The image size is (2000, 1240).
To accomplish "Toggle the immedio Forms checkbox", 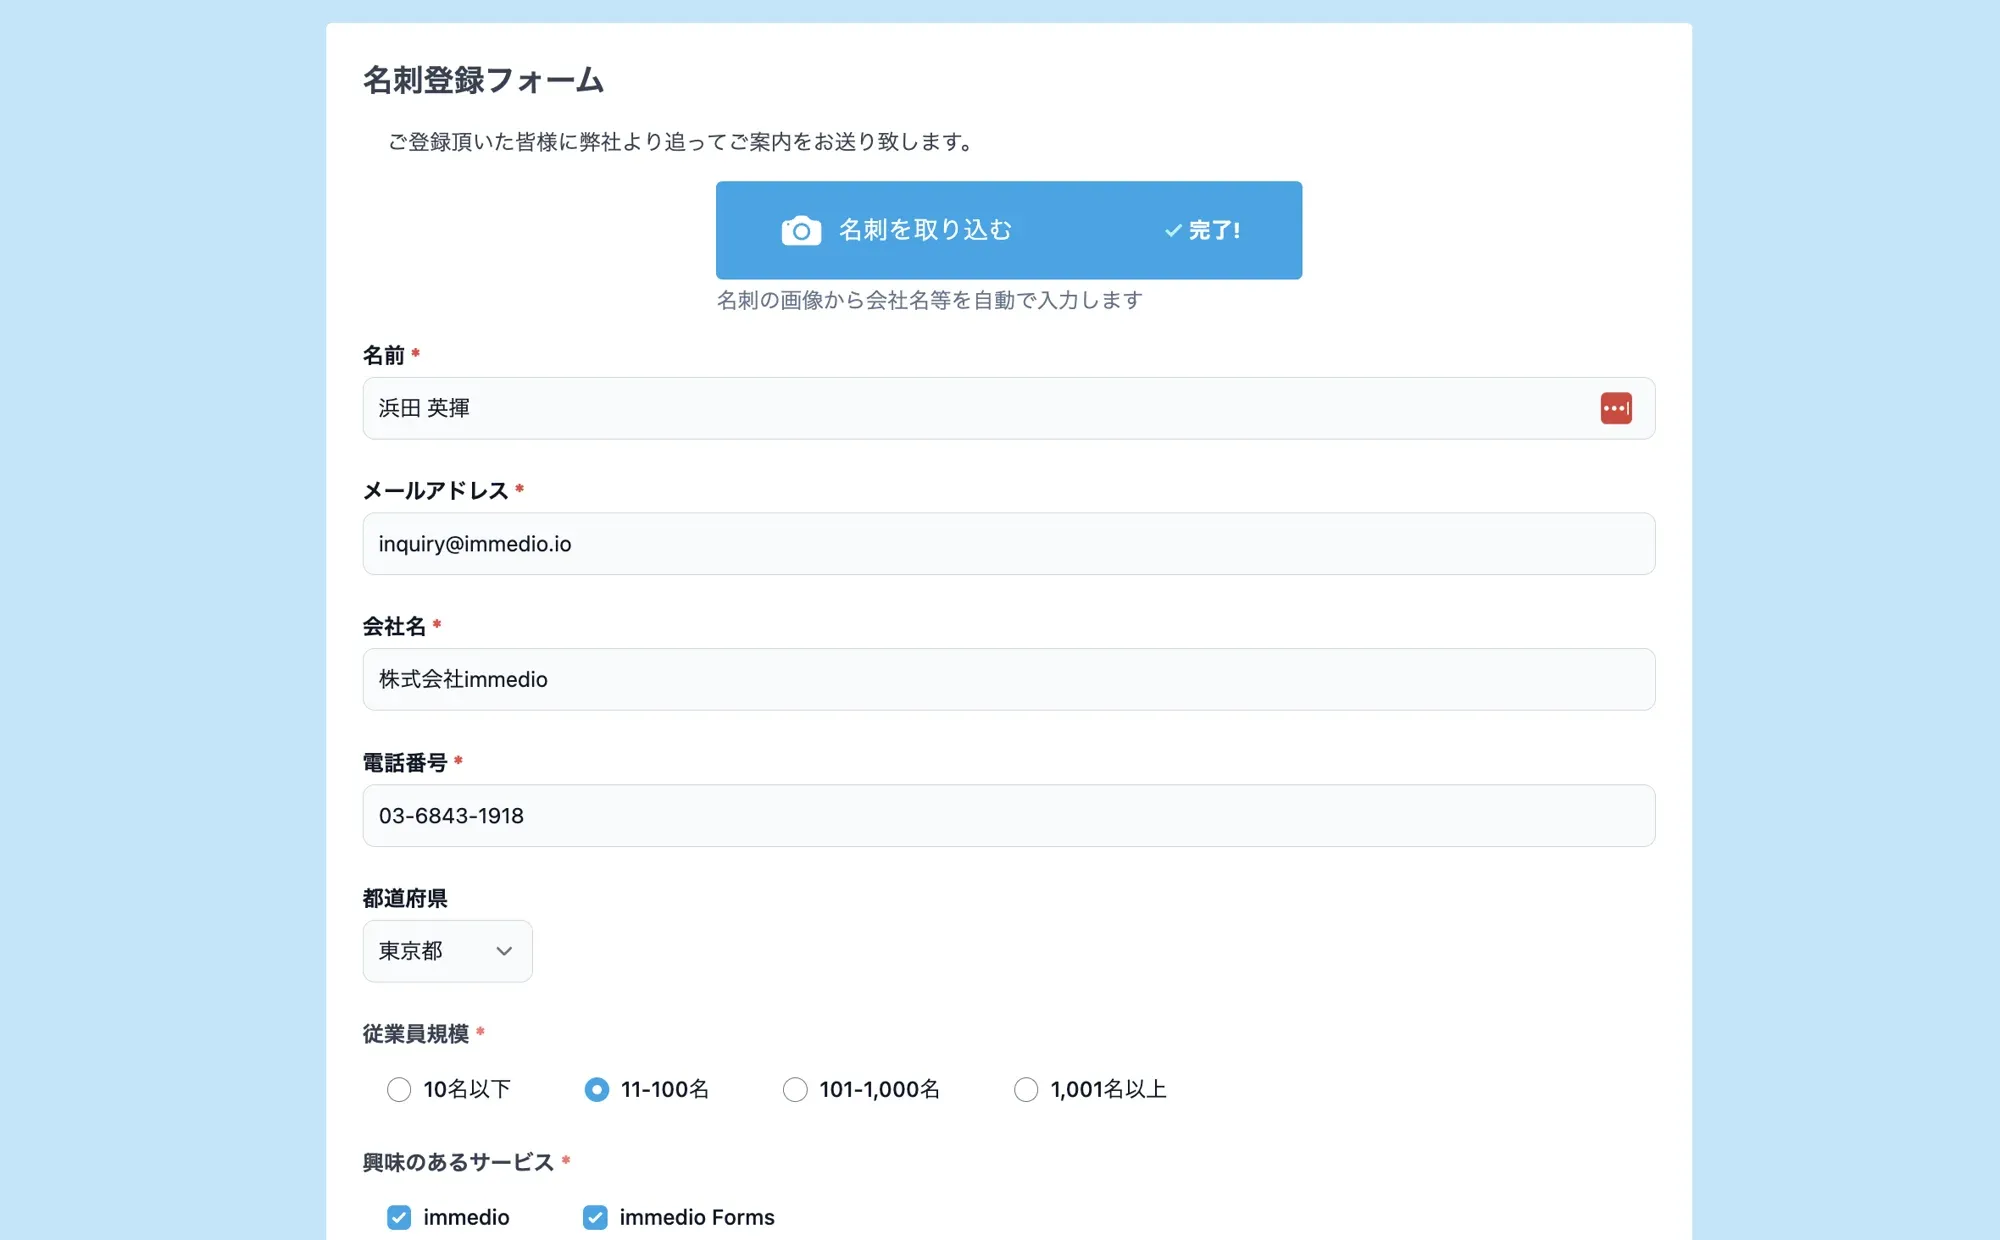I will [x=595, y=1217].
